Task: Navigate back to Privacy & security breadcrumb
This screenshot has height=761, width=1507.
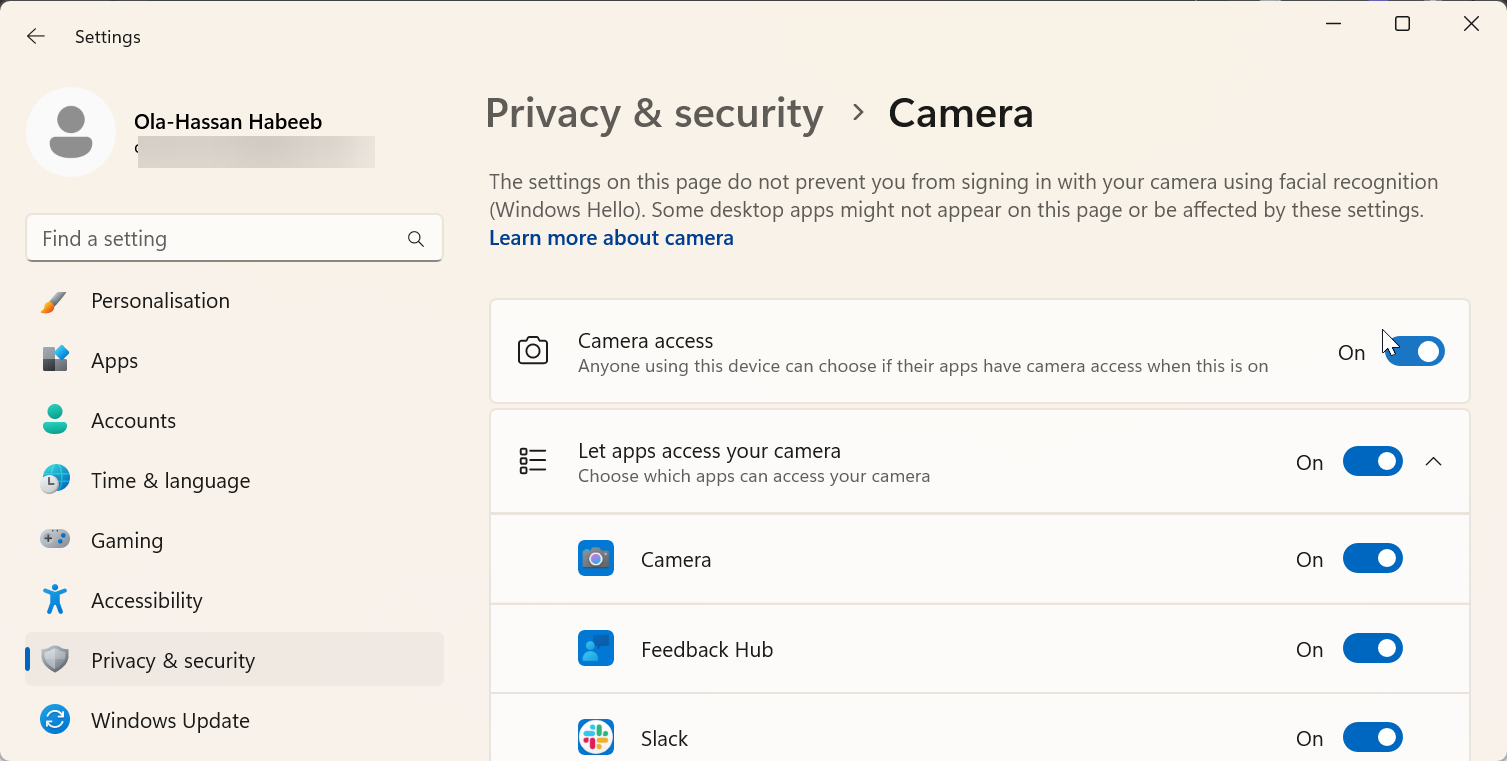Action: pyautogui.click(x=654, y=113)
